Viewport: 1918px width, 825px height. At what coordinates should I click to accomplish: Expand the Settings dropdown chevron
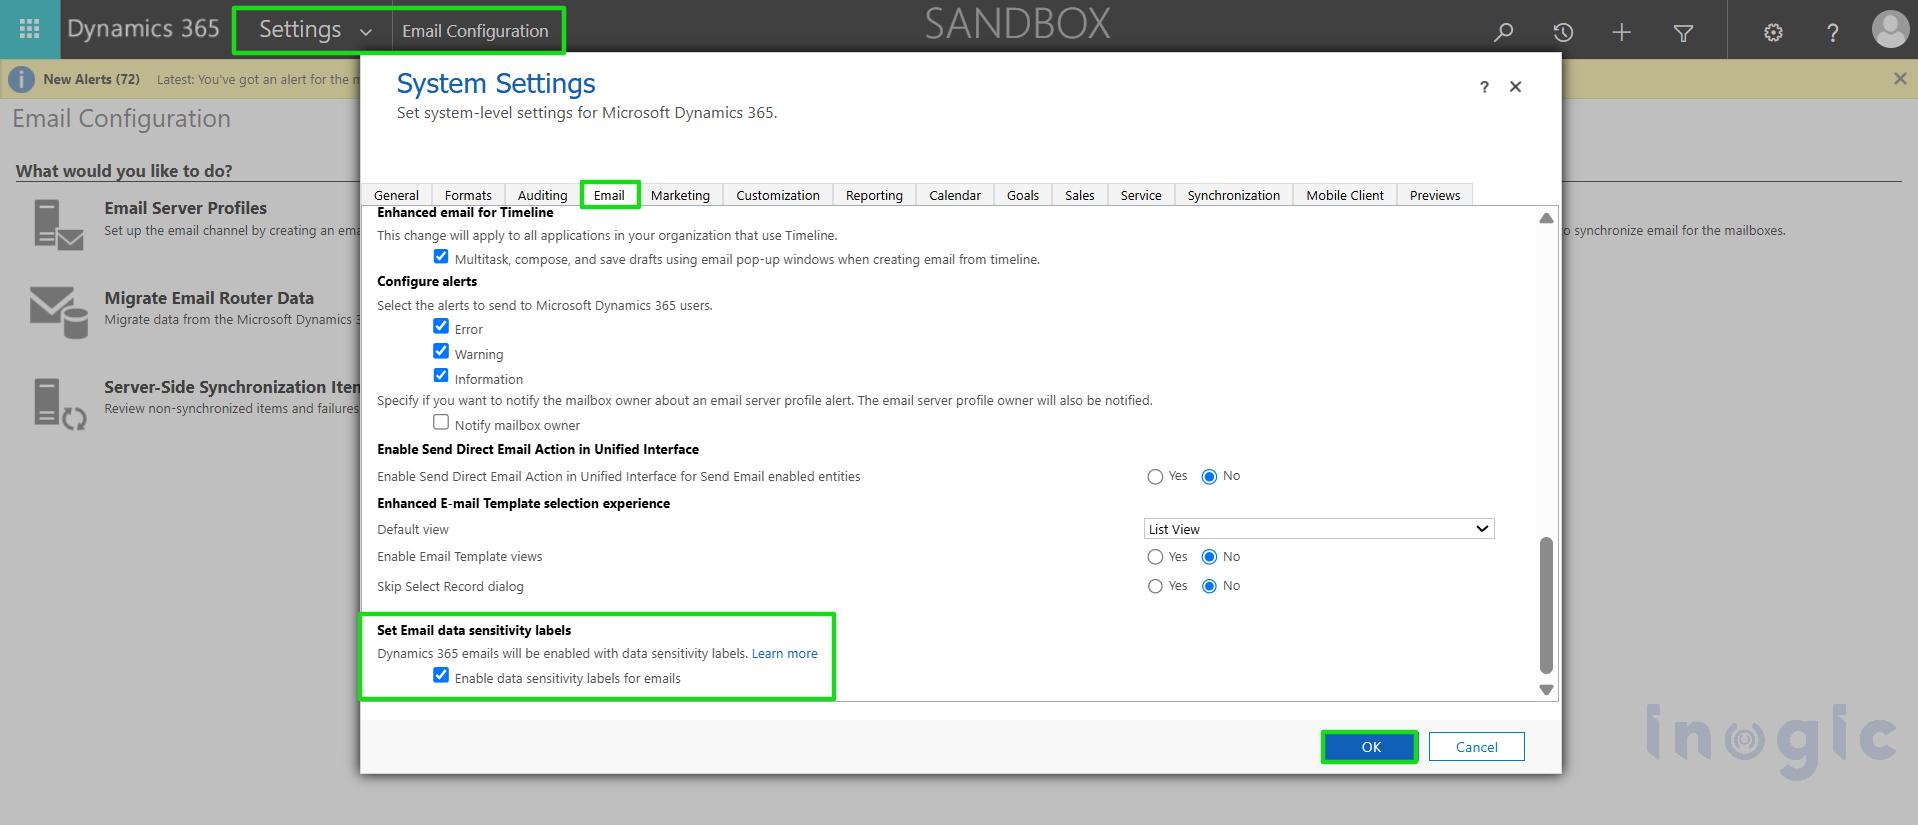coord(366,32)
